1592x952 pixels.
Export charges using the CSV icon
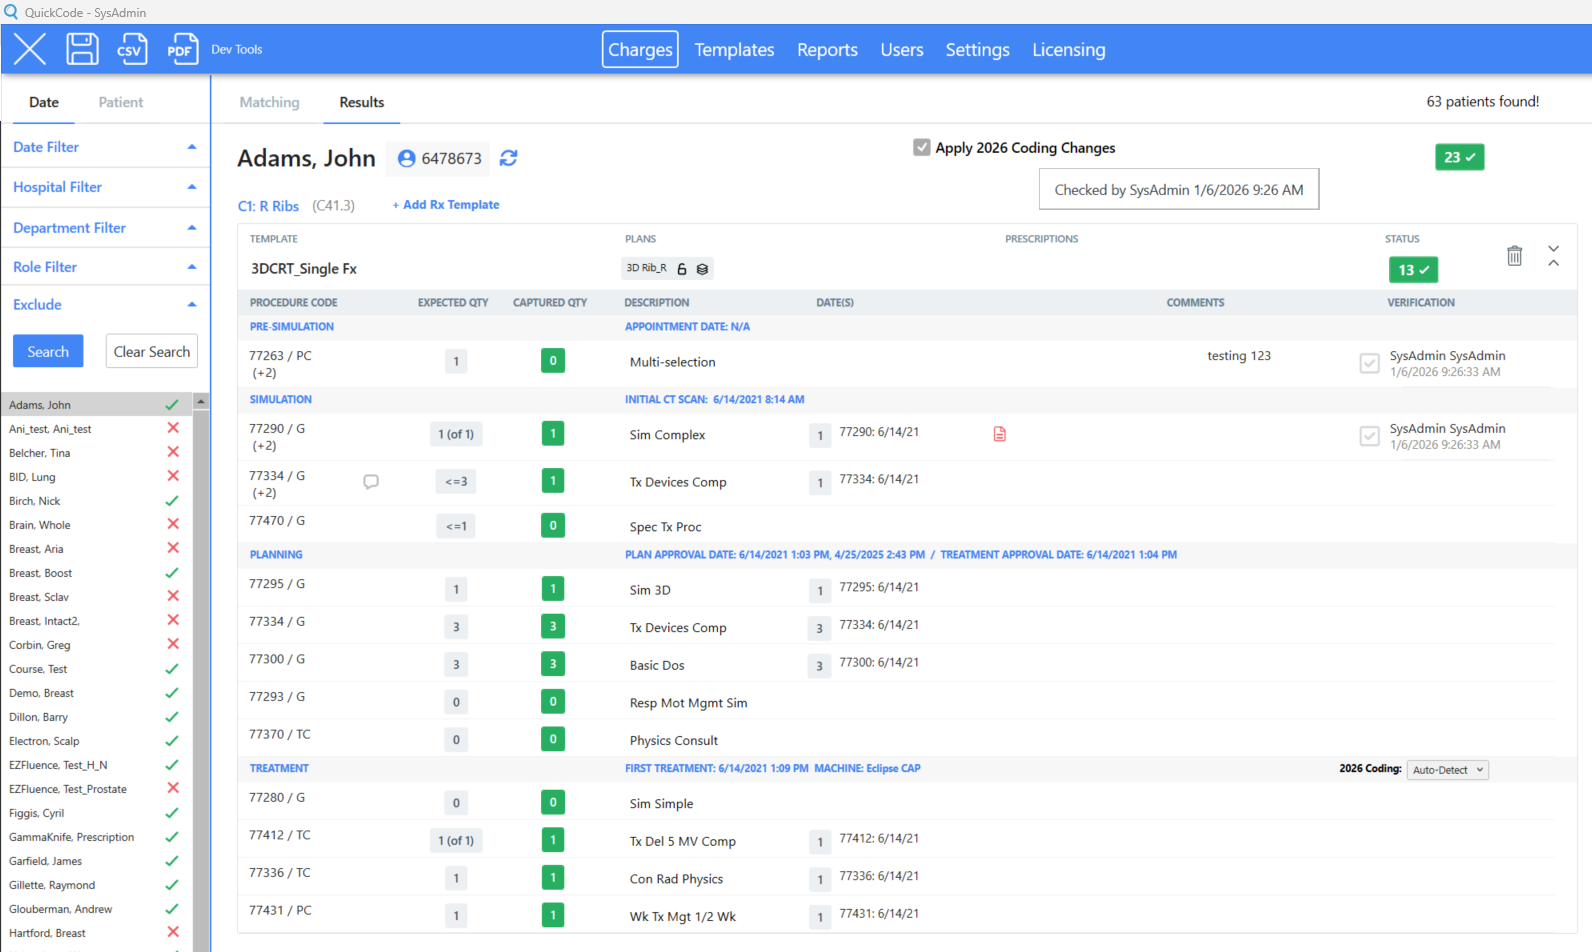point(132,49)
